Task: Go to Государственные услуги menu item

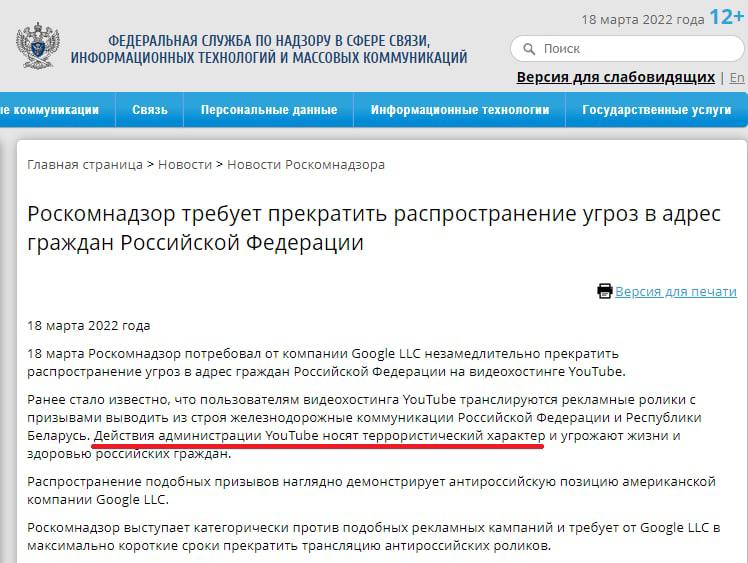Action: [x=656, y=110]
